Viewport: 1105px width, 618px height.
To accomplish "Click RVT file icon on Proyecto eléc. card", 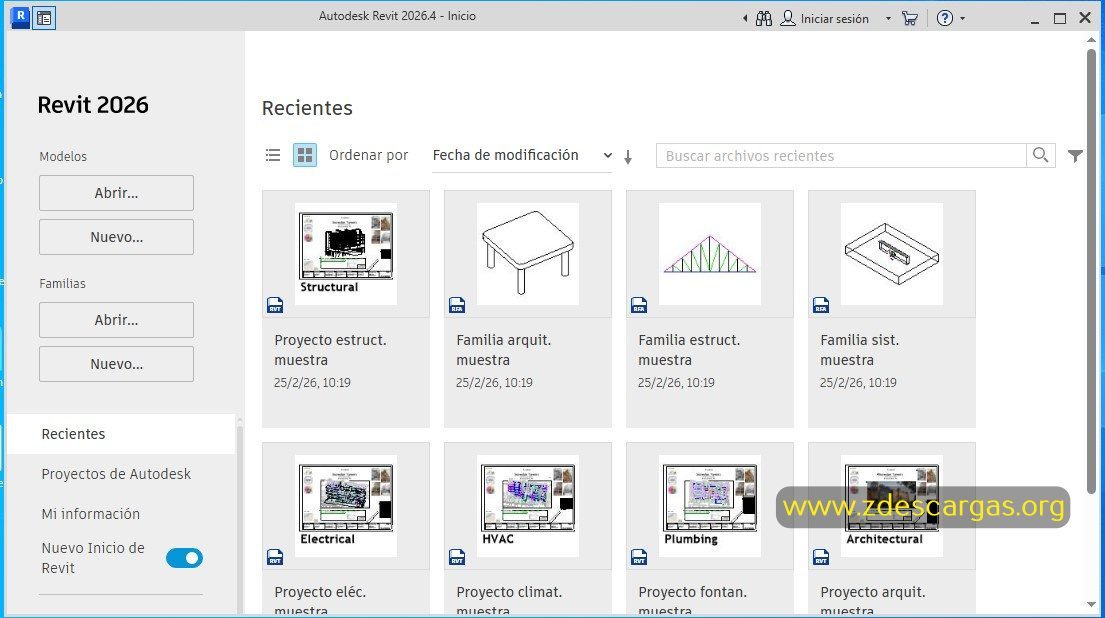I will [x=275, y=557].
